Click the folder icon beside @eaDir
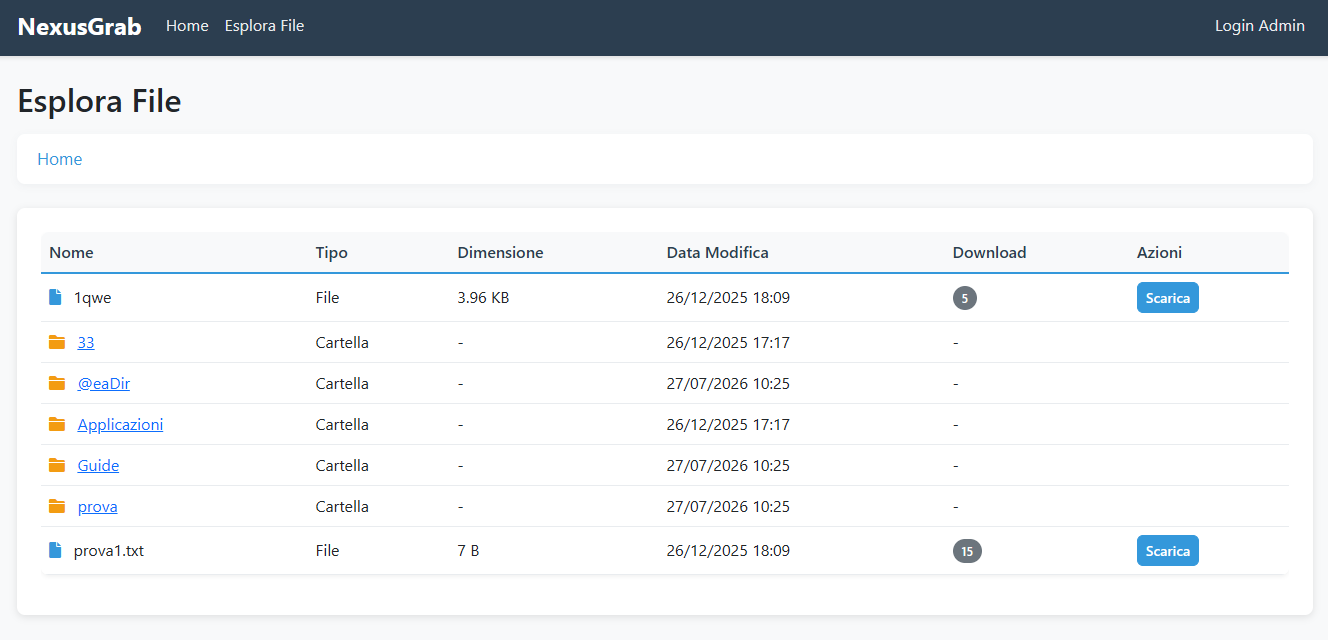The image size is (1328, 640). pos(57,383)
